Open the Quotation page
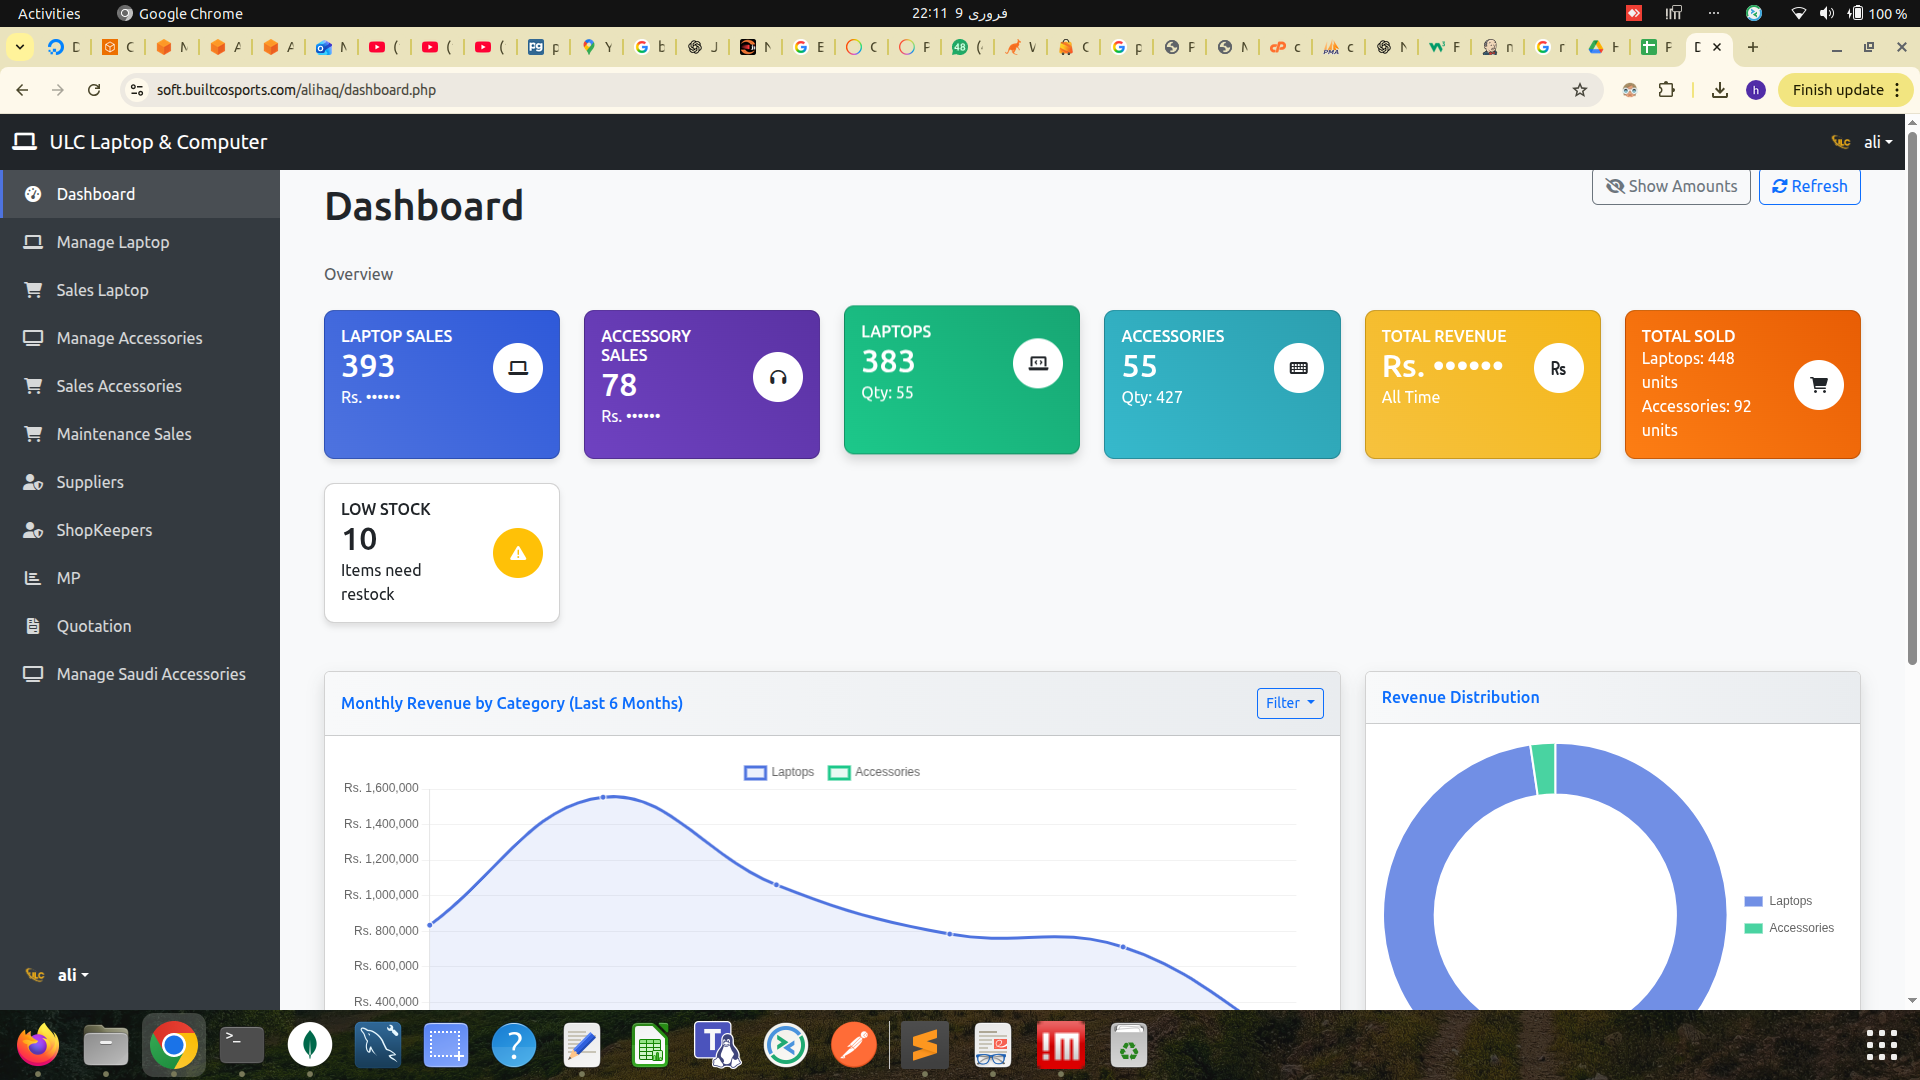1920x1080 pixels. point(93,626)
